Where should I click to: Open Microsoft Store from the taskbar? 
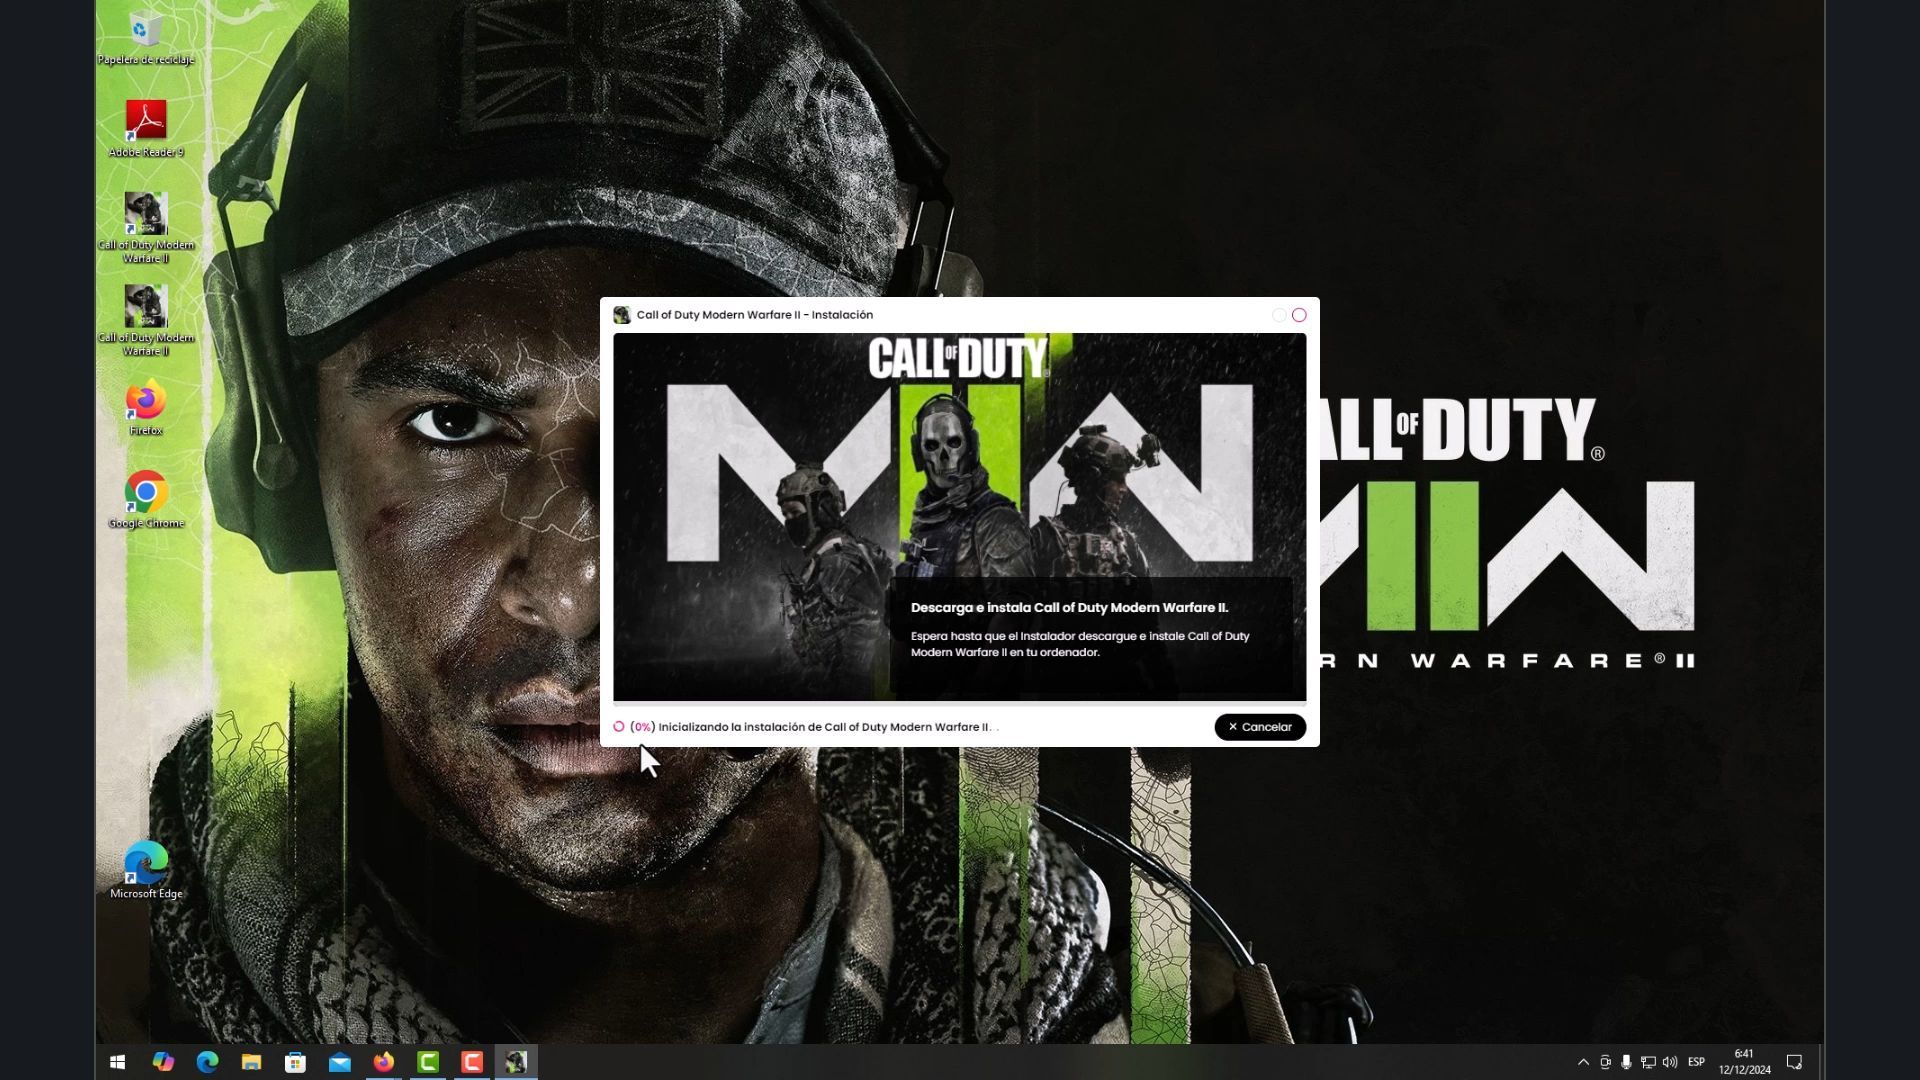coord(295,1062)
